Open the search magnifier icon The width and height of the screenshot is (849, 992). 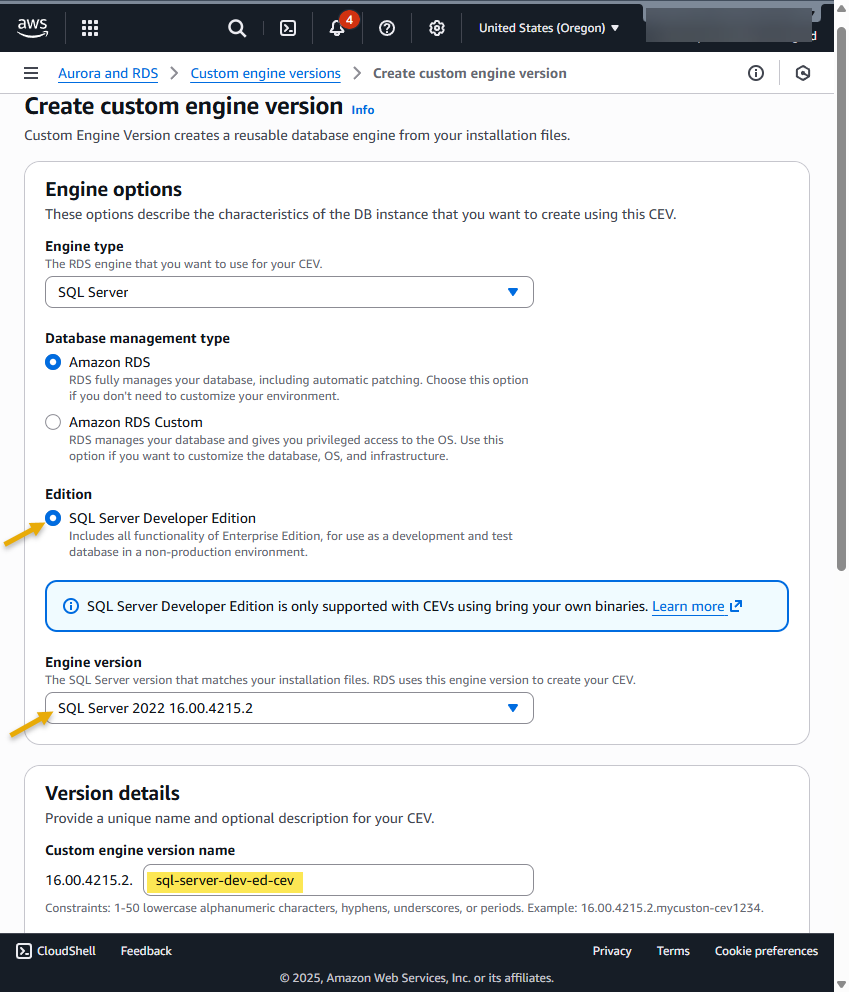click(x=237, y=28)
